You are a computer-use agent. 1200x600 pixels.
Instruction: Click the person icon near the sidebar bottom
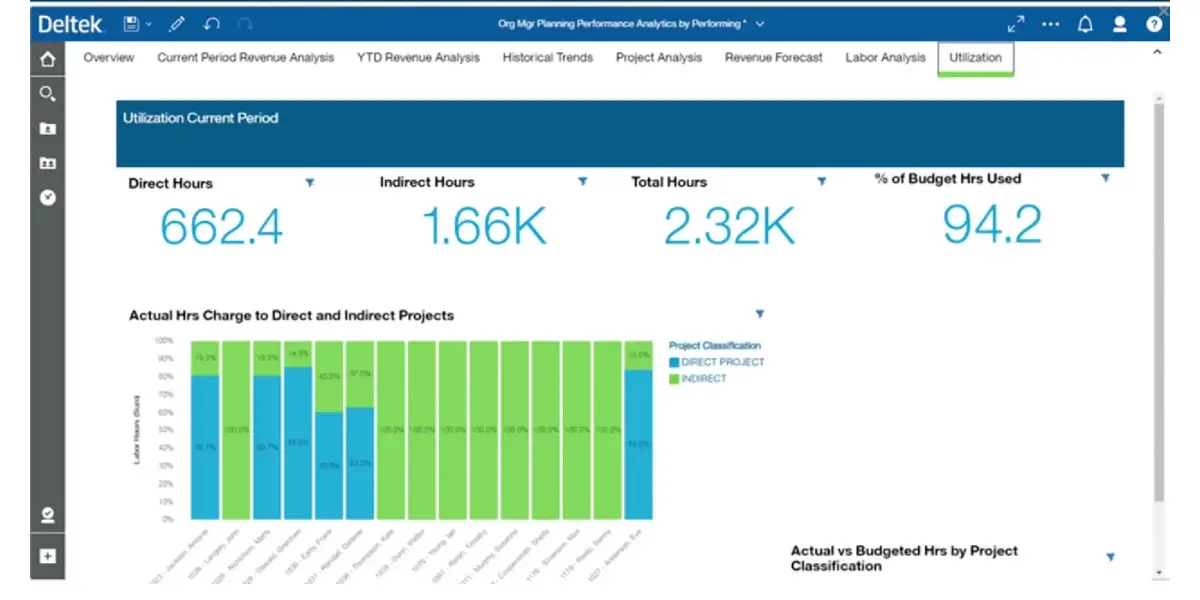point(47,516)
